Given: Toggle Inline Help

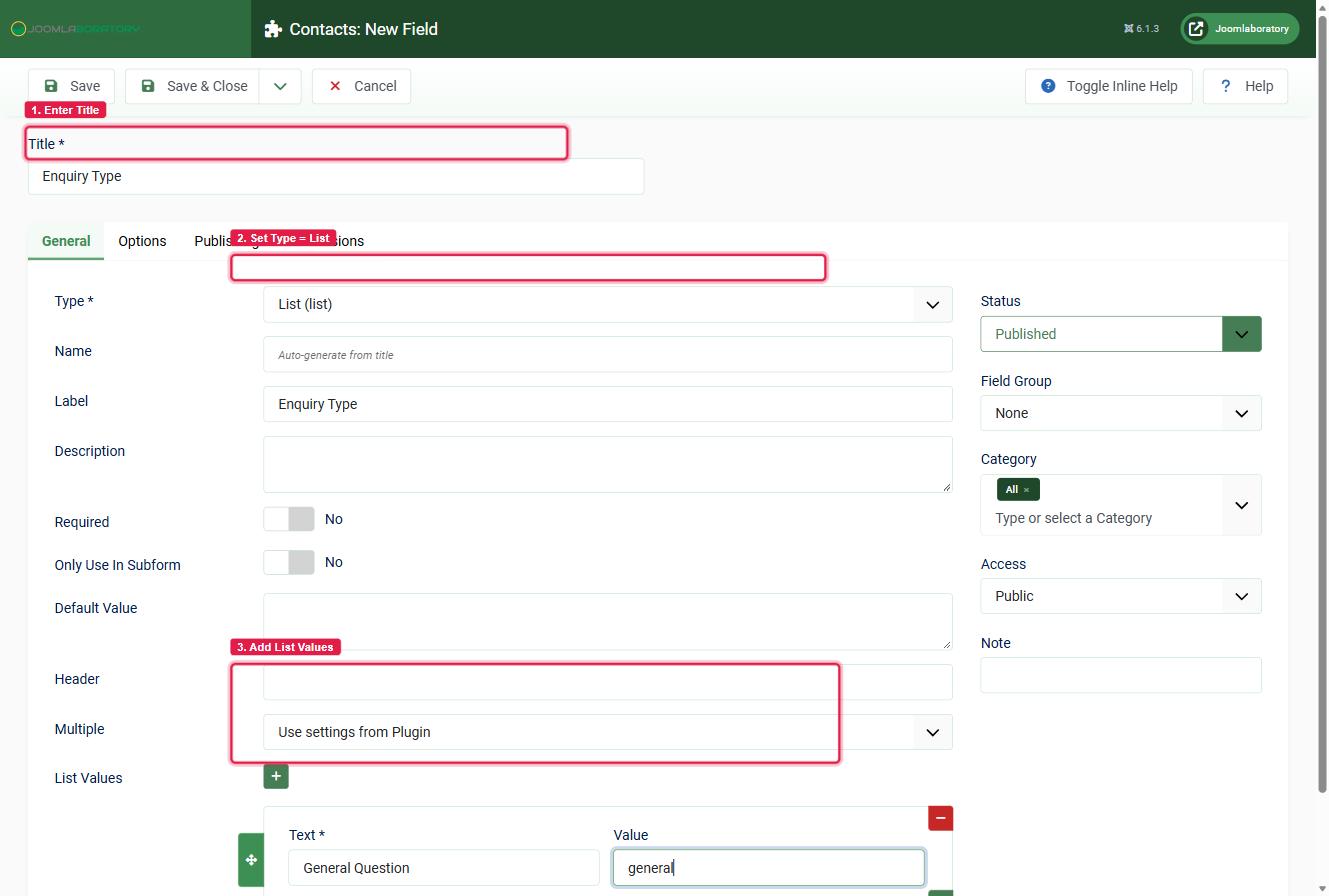Looking at the screenshot, I should tap(1108, 86).
